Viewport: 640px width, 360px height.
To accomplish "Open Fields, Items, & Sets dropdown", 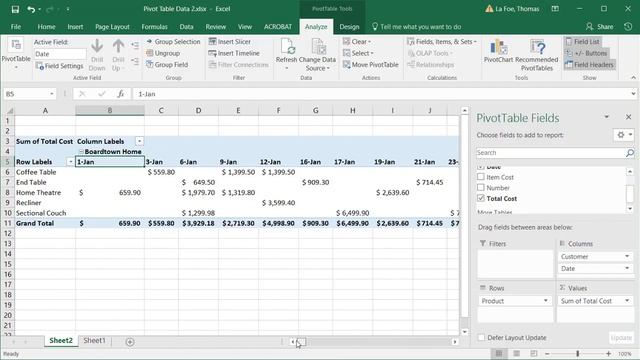I will (442, 42).
